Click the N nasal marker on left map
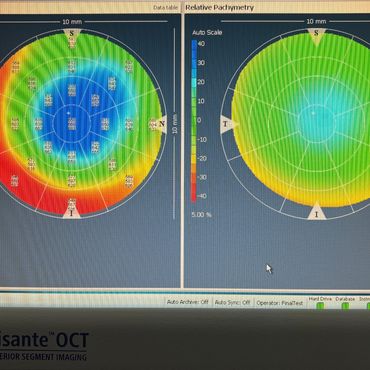The width and height of the screenshot is (370, 370). [162, 124]
